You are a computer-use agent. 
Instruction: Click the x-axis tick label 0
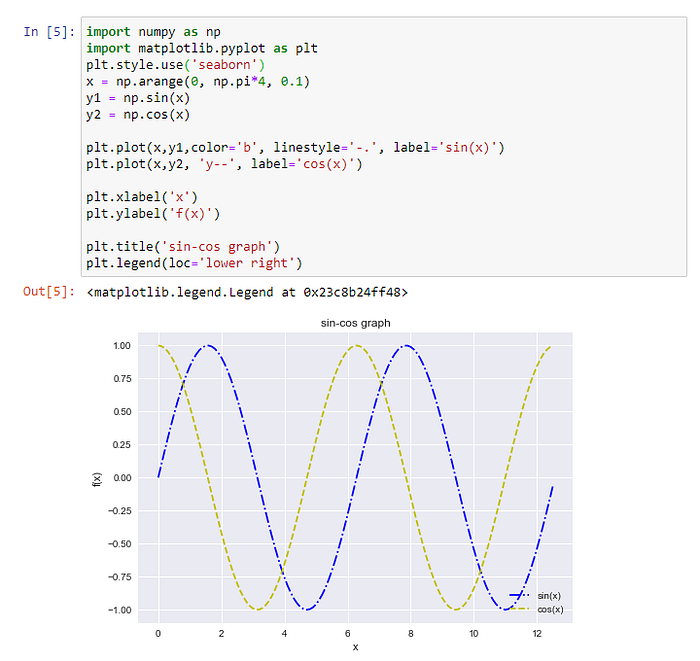tap(158, 634)
